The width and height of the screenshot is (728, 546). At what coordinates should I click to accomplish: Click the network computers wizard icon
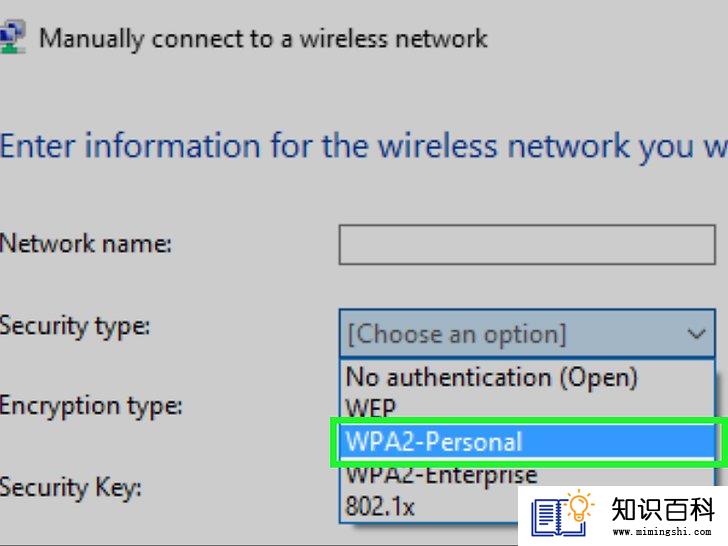tap(12, 37)
